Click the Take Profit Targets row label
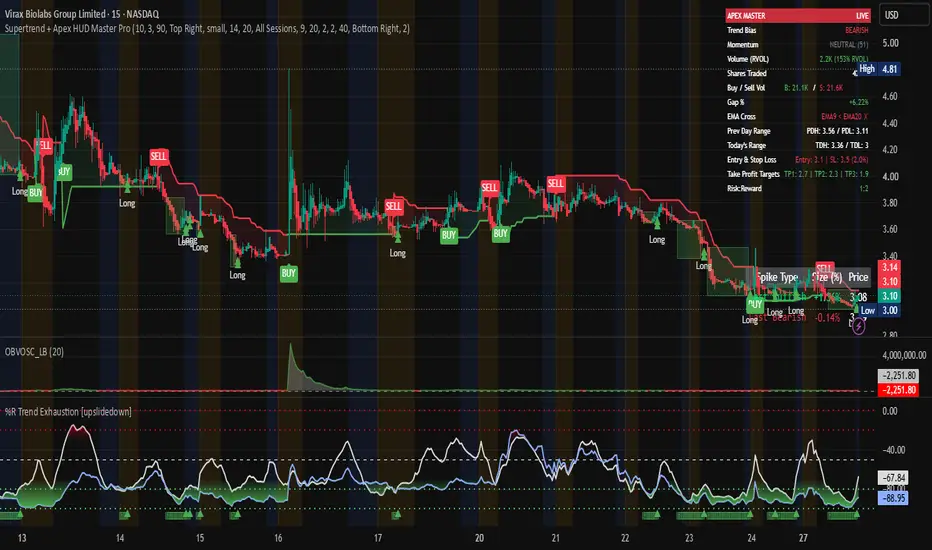The image size is (932, 550). (753, 174)
